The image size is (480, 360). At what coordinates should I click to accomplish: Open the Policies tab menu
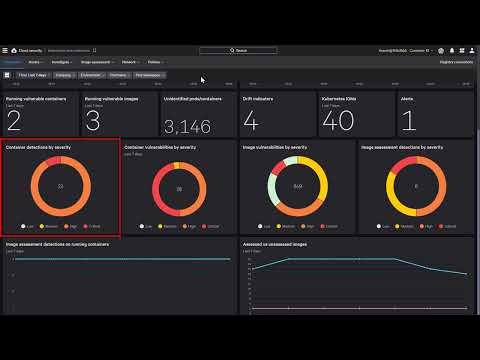(x=156, y=62)
